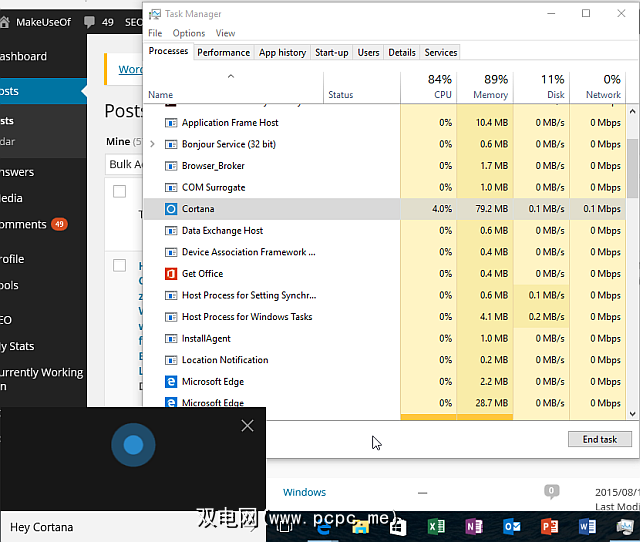The height and width of the screenshot is (542, 640).
Task: Click the Host Process for Windows Tasks icon
Action: [171, 317]
